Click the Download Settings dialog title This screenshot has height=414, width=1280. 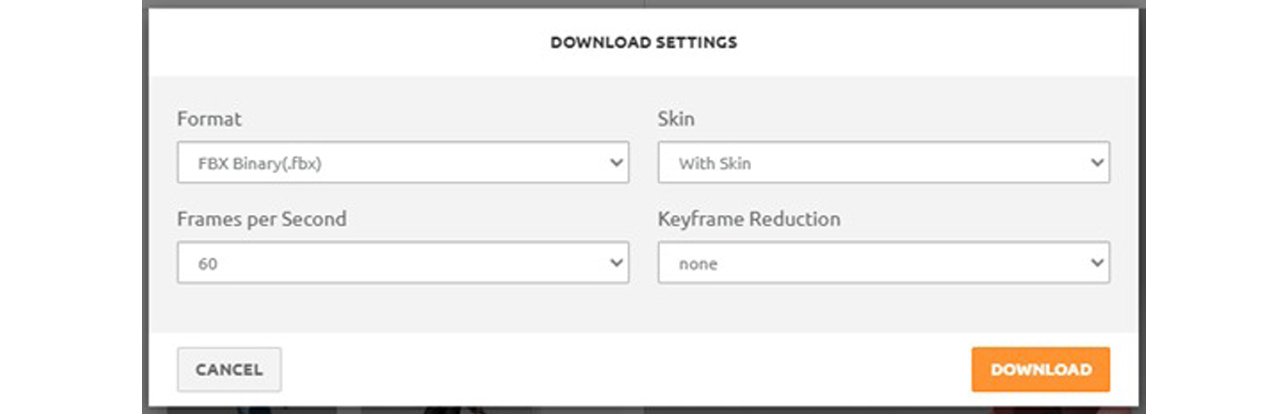[x=643, y=43]
